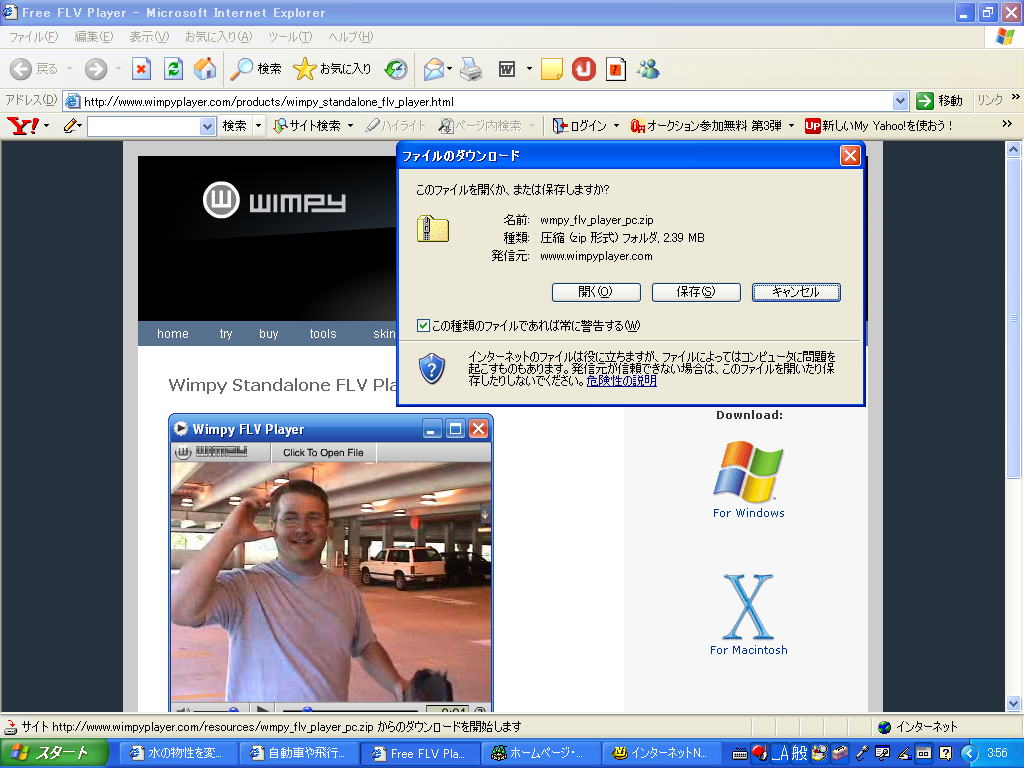Click the 保存(S) save button
Viewport: 1024px width, 768px height.
tap(696, 292)
